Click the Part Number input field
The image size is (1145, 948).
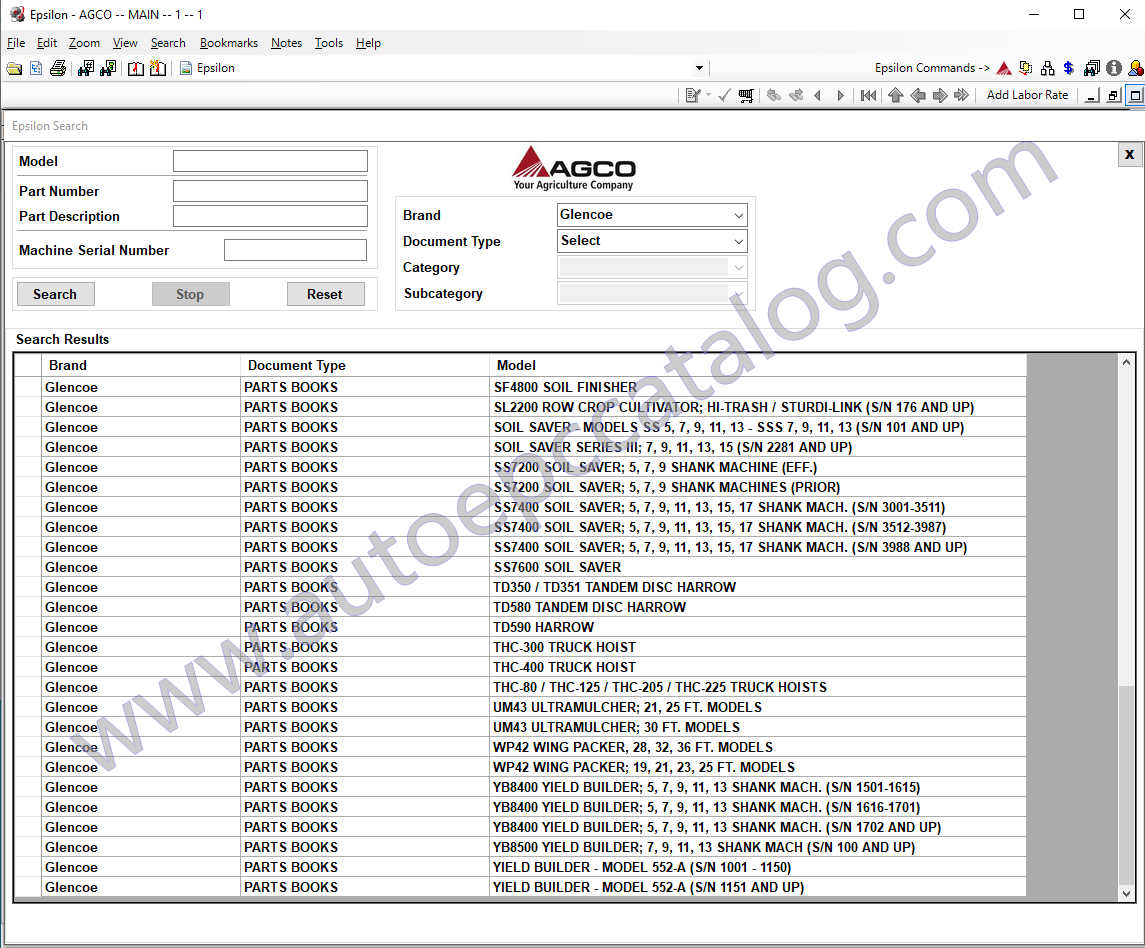(270, 191)
